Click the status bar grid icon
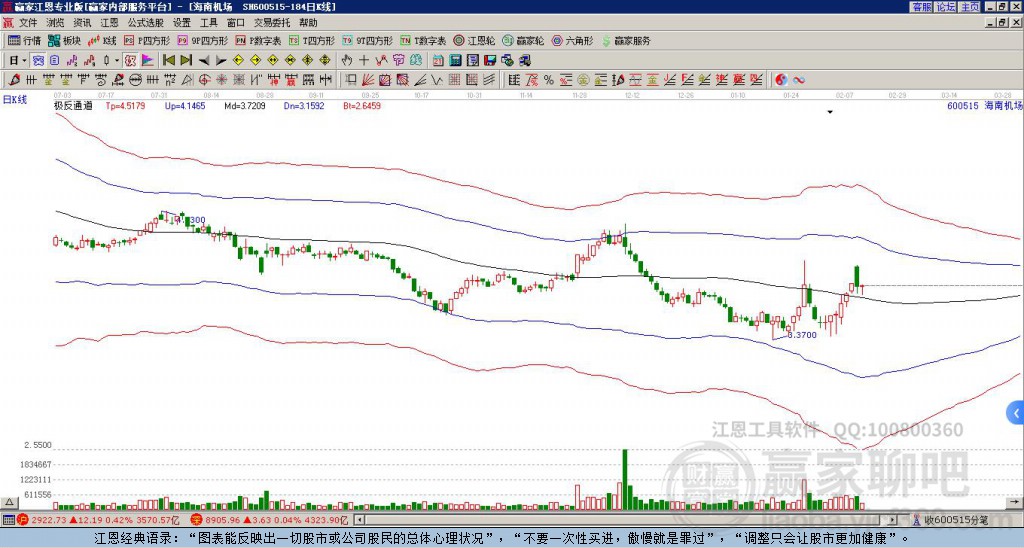 click(x=8, y=520)
